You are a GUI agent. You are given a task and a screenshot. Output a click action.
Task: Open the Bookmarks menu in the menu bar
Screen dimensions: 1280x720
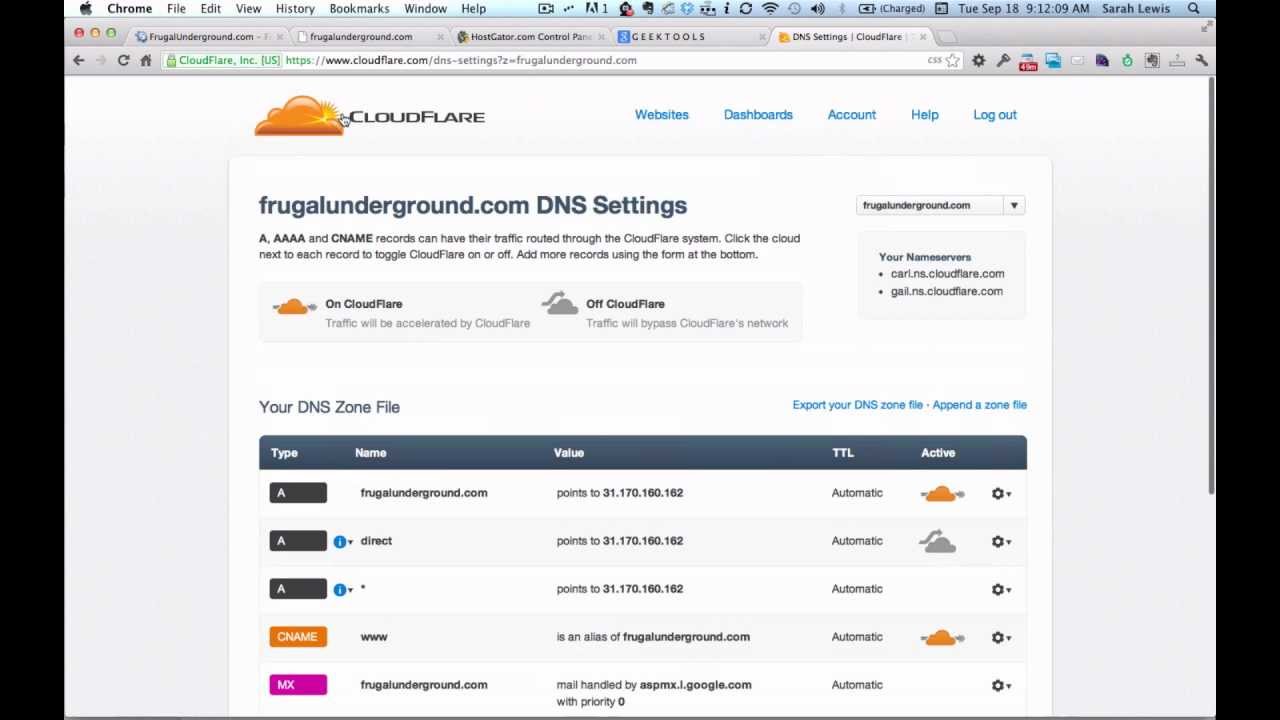(x=359, y=9)
